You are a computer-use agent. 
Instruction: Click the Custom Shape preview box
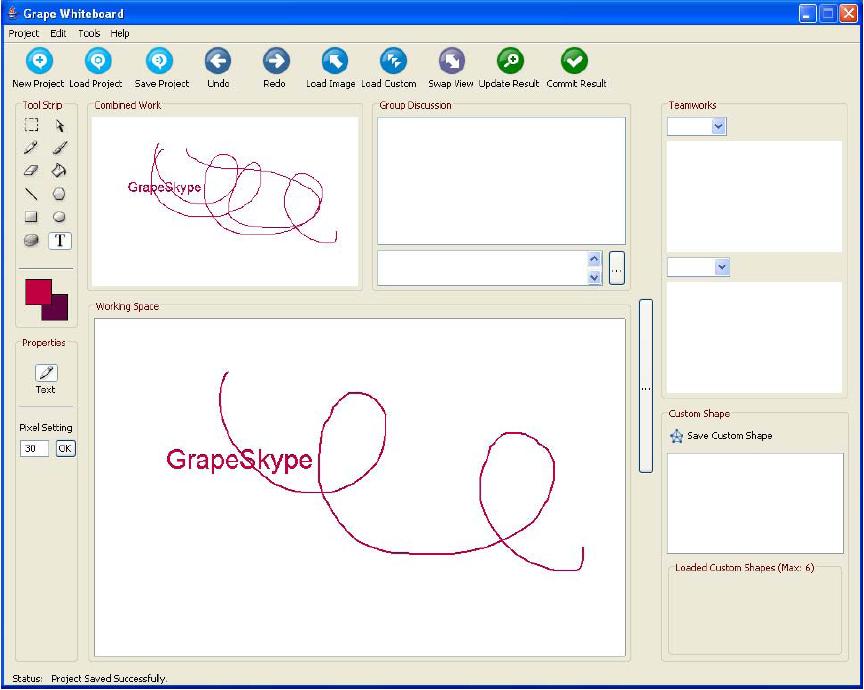(755, 503)
